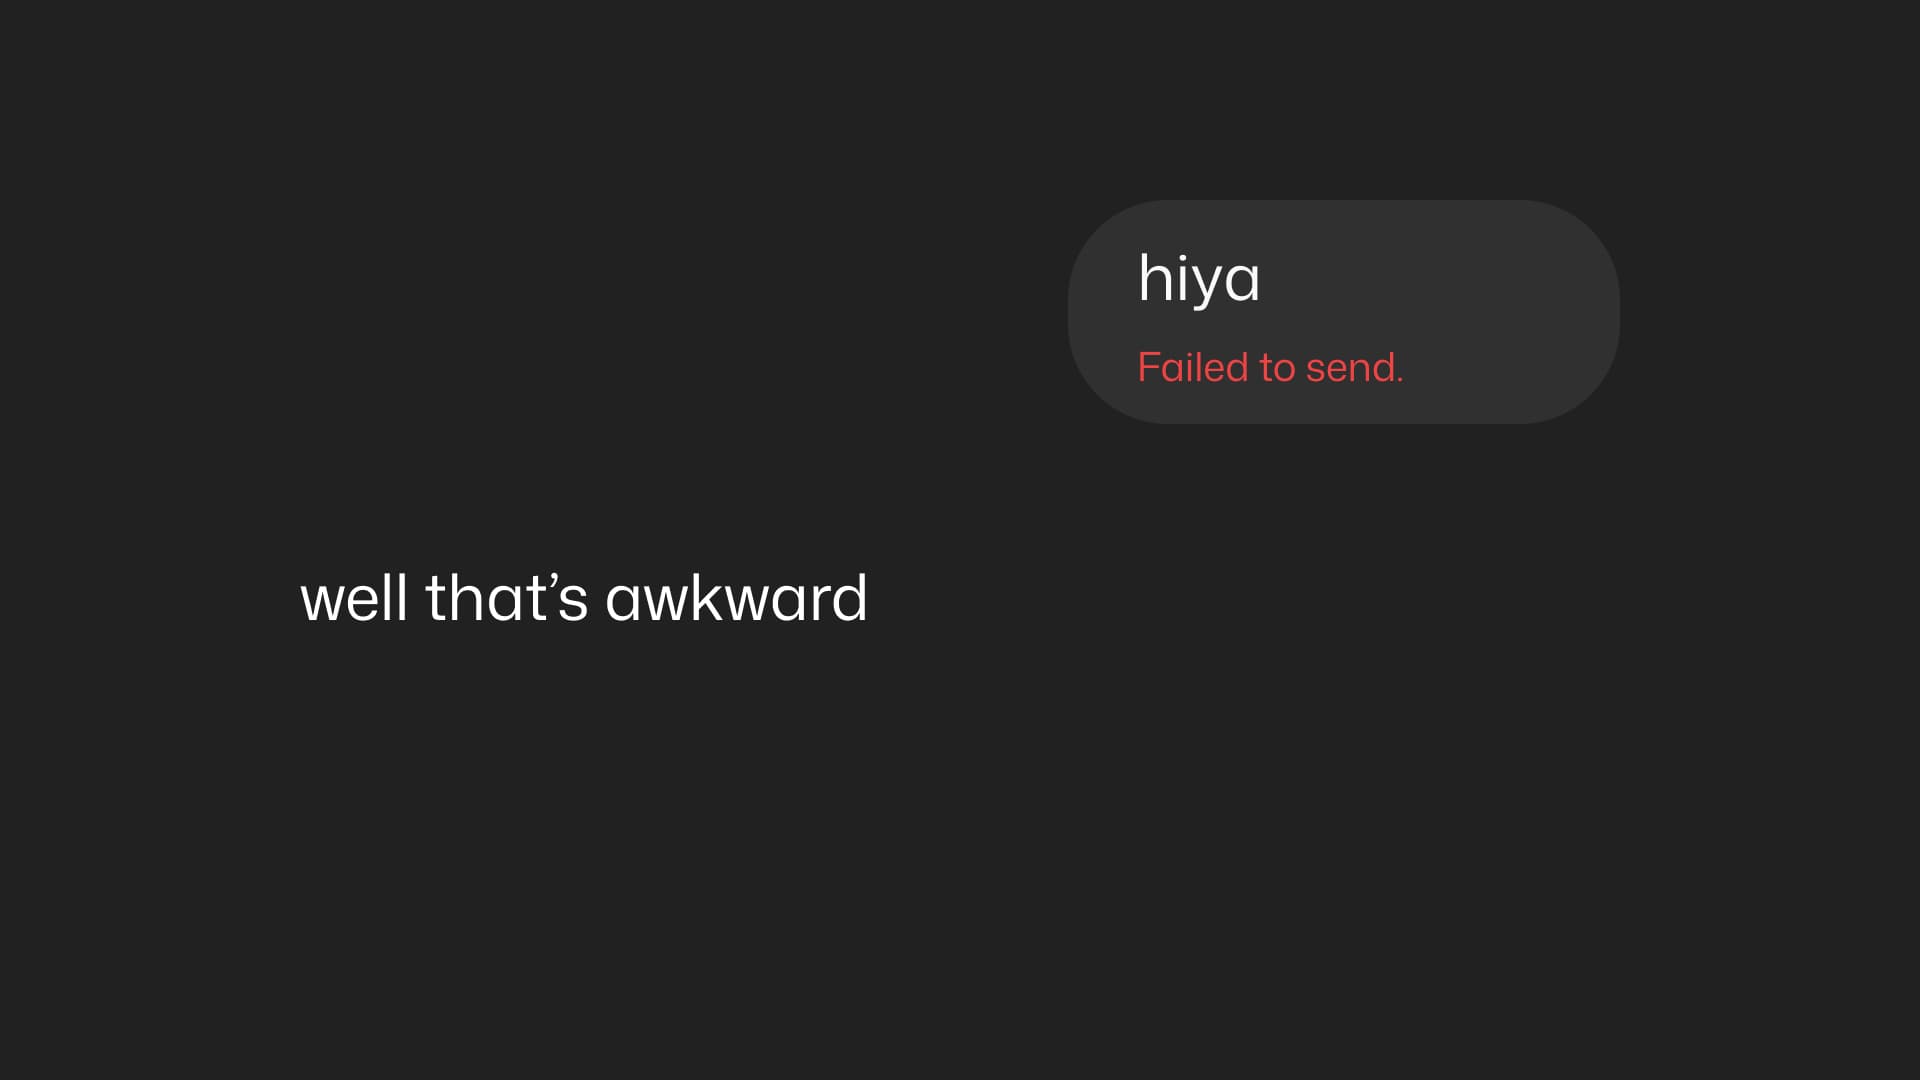
Task: Click the word "send." in the error
Action: click(1354, 368)
